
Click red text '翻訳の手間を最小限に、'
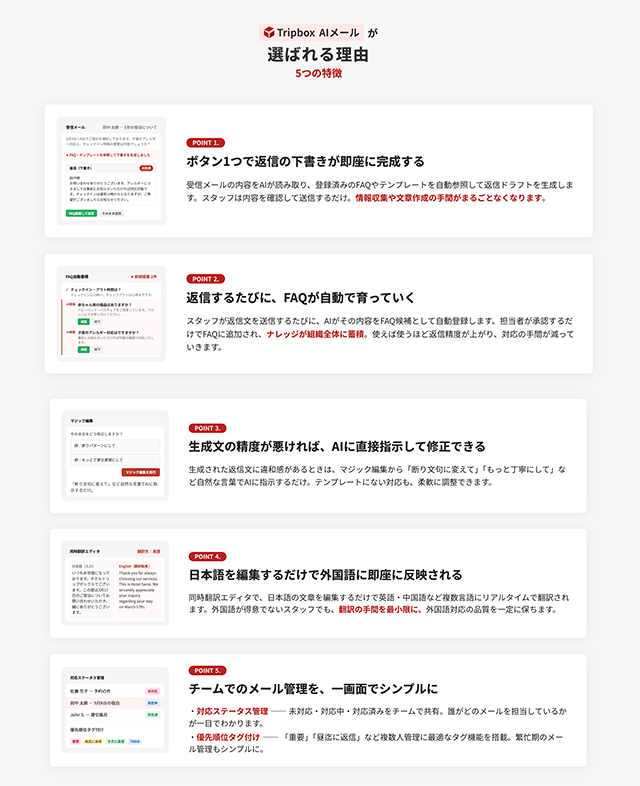(x=380, y=610)
